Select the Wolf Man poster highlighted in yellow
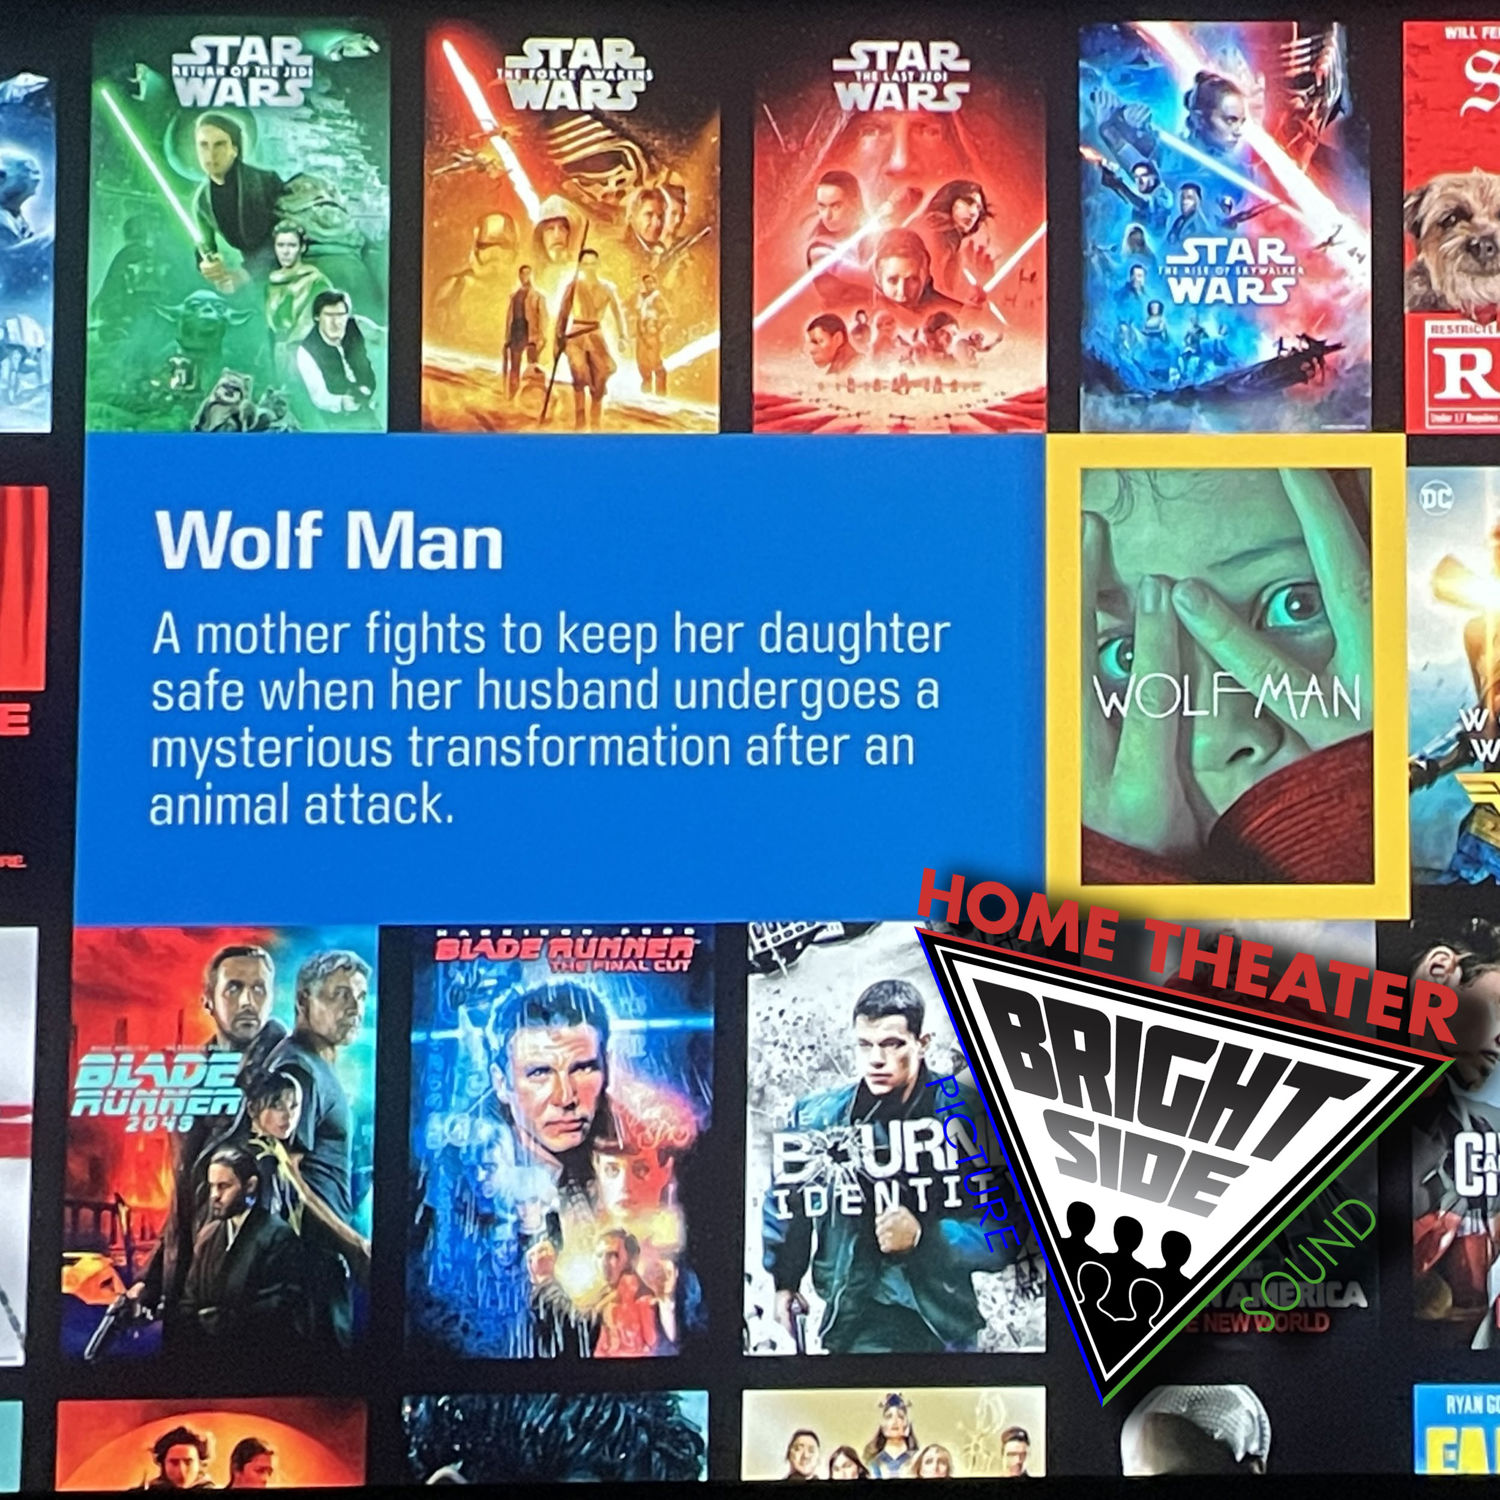This screenshot has width=1500, height=1500. (x=1226, y=676)
